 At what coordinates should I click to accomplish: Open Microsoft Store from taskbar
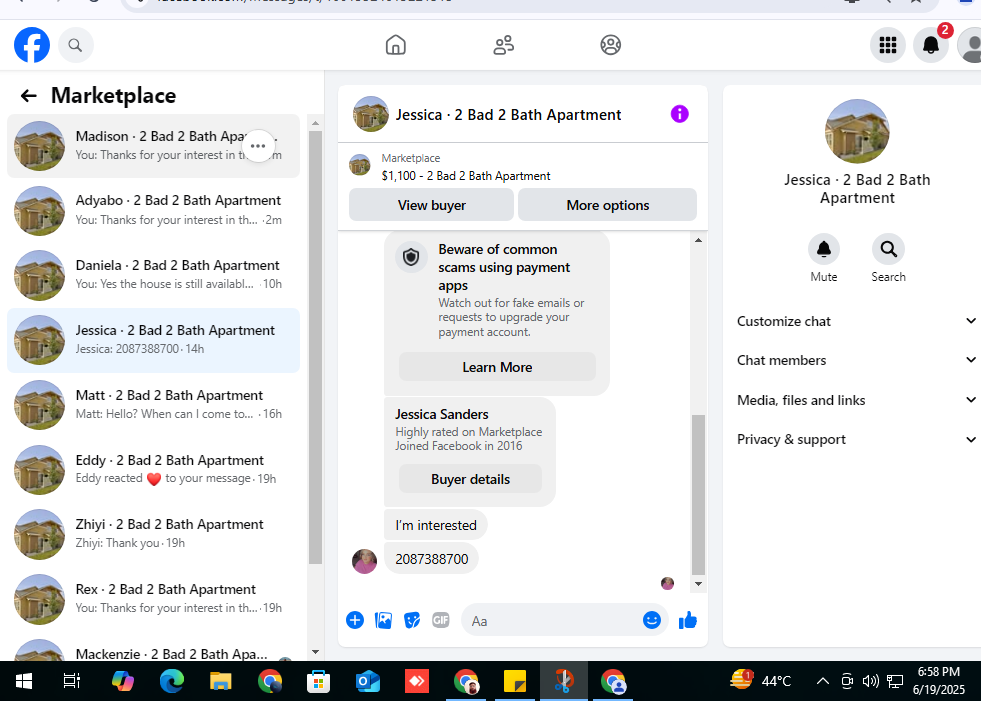[318, 681]
